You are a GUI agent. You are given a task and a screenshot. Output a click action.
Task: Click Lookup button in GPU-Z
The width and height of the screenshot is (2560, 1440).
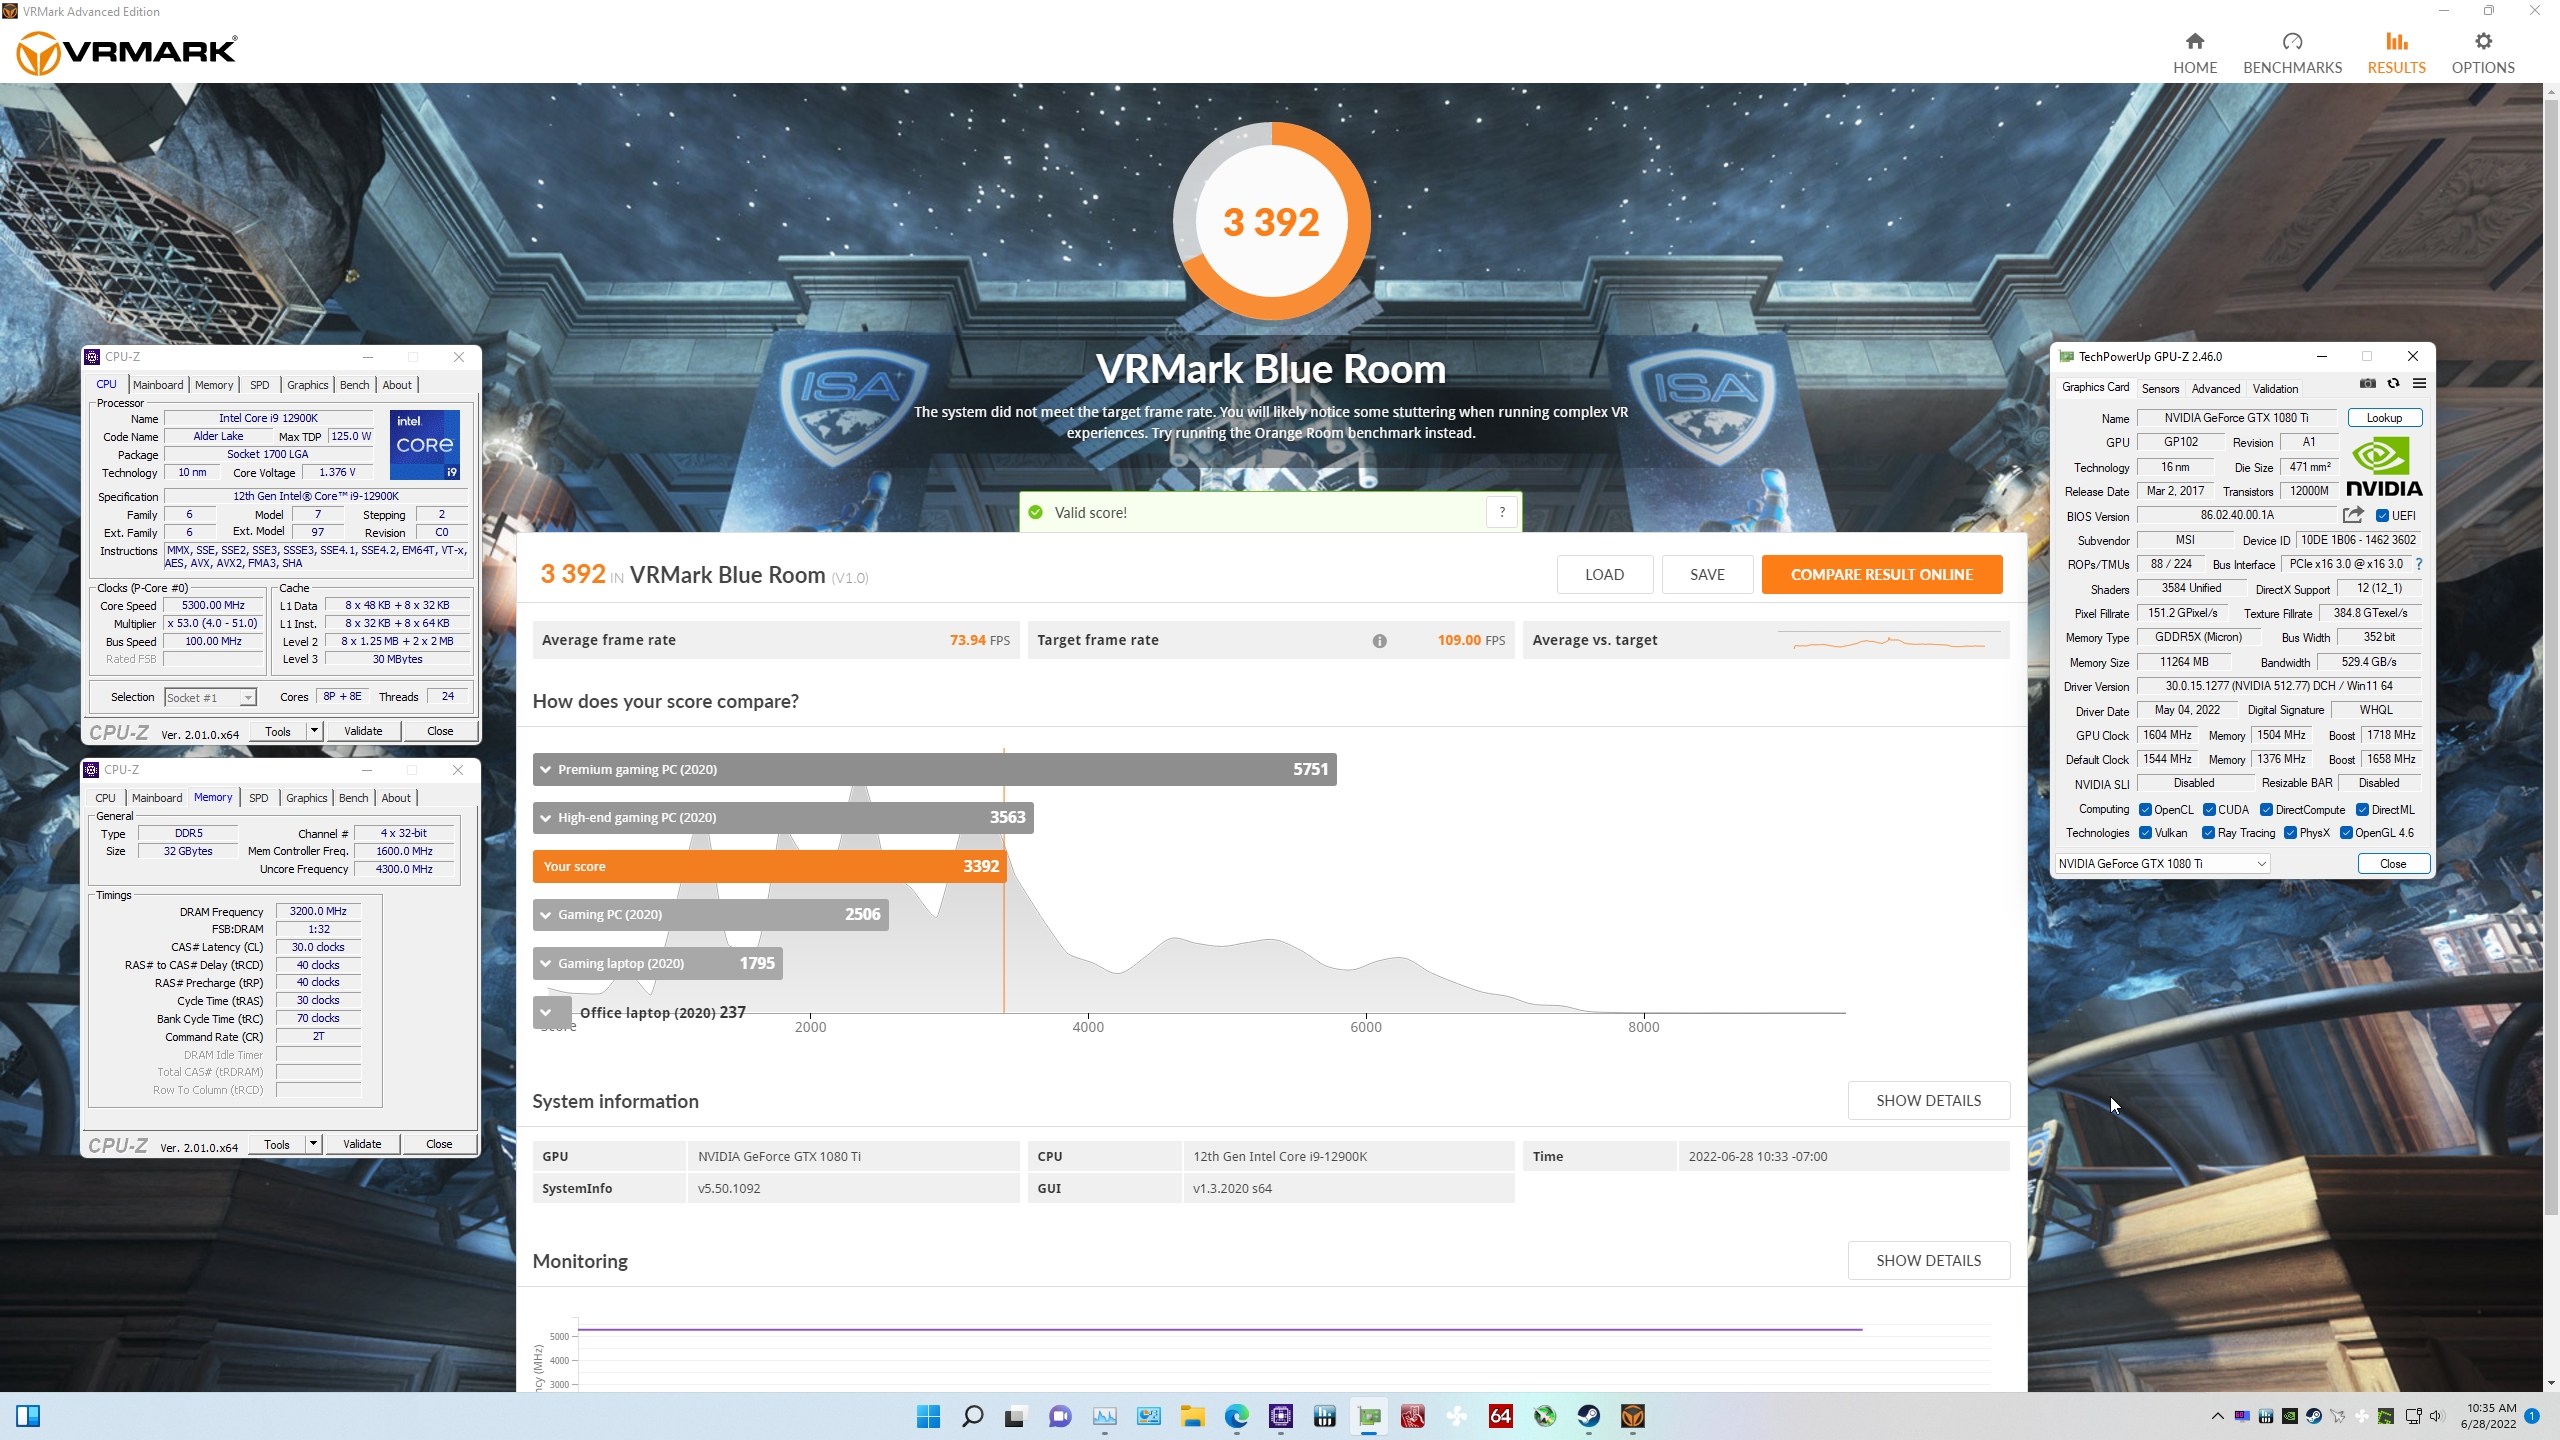coord(2384,418)
